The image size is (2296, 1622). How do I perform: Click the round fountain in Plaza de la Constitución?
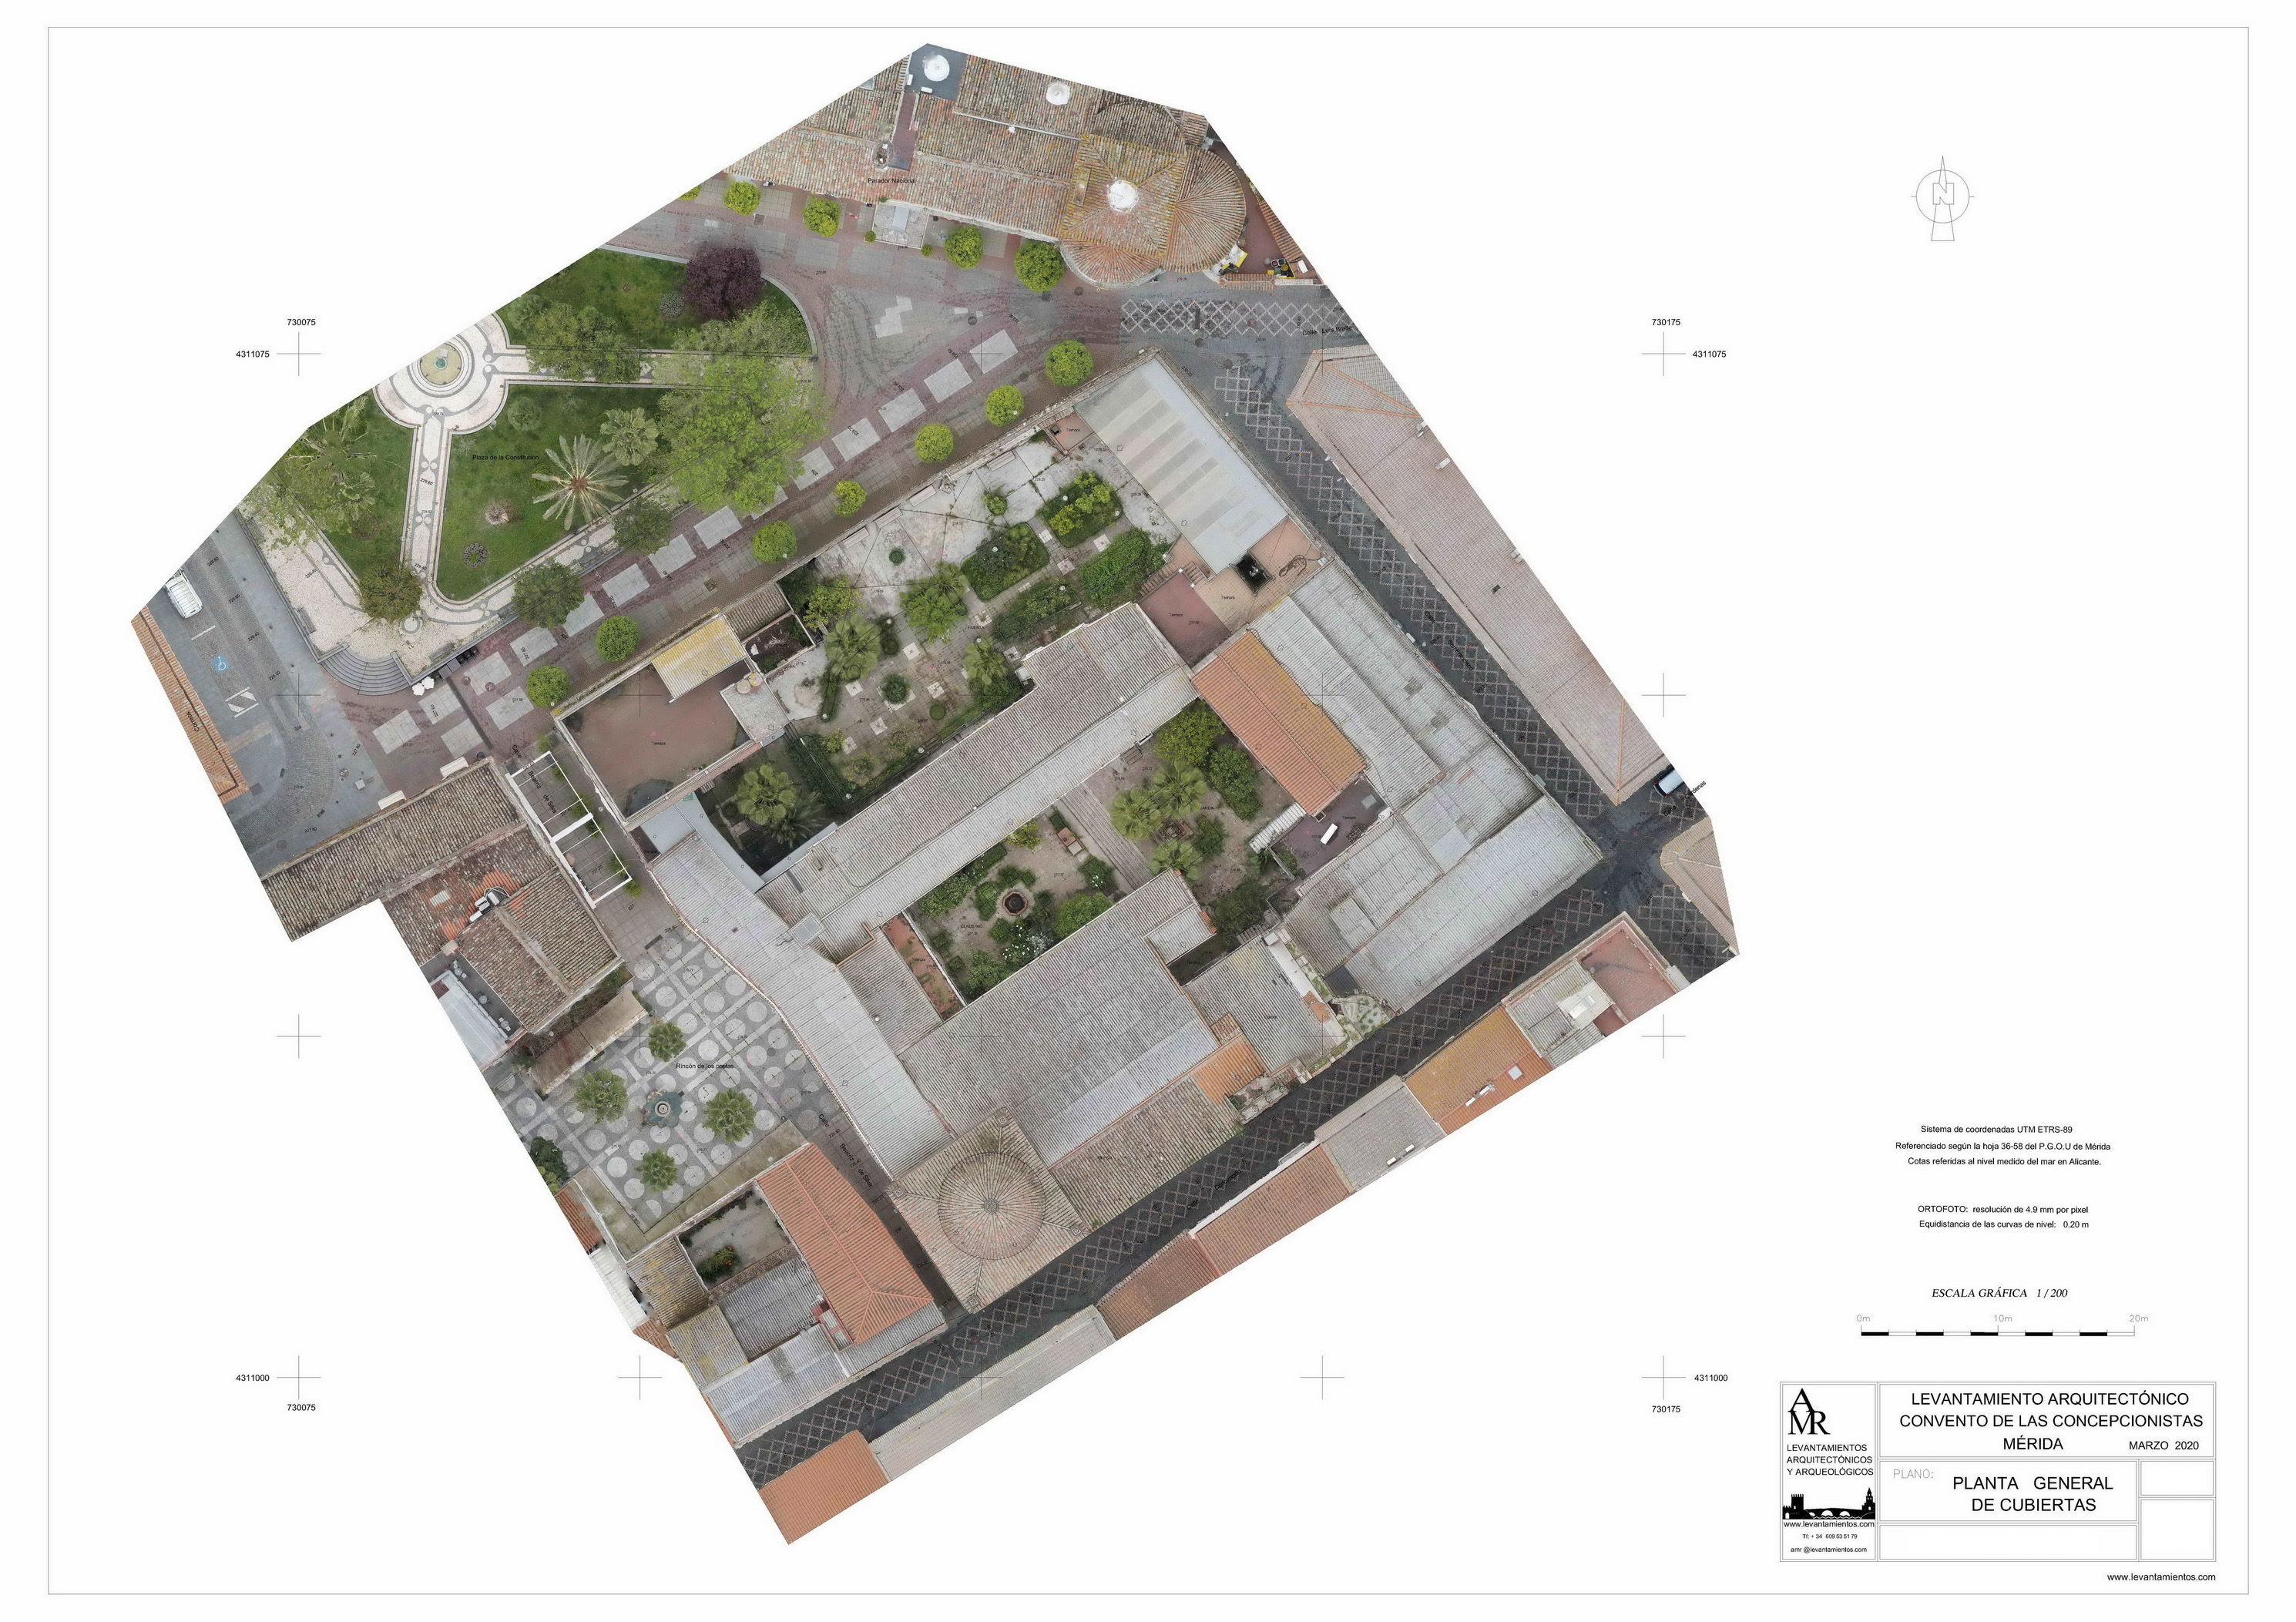click(x=440, y=364)
